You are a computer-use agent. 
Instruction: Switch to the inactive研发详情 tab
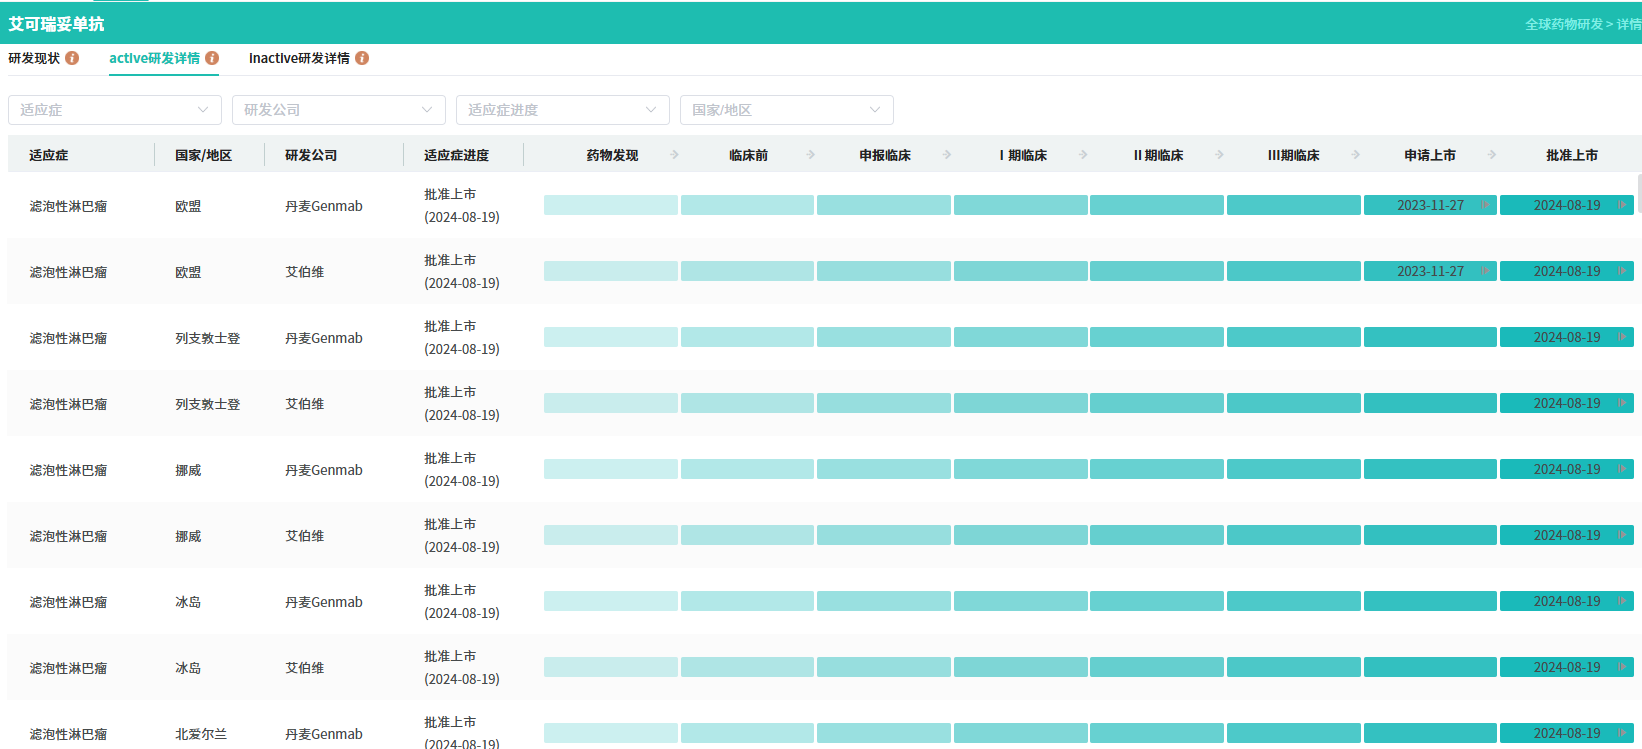pos(299,58)
